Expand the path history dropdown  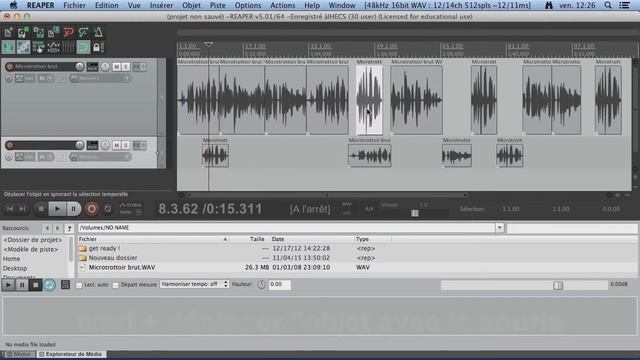point(500,228)
